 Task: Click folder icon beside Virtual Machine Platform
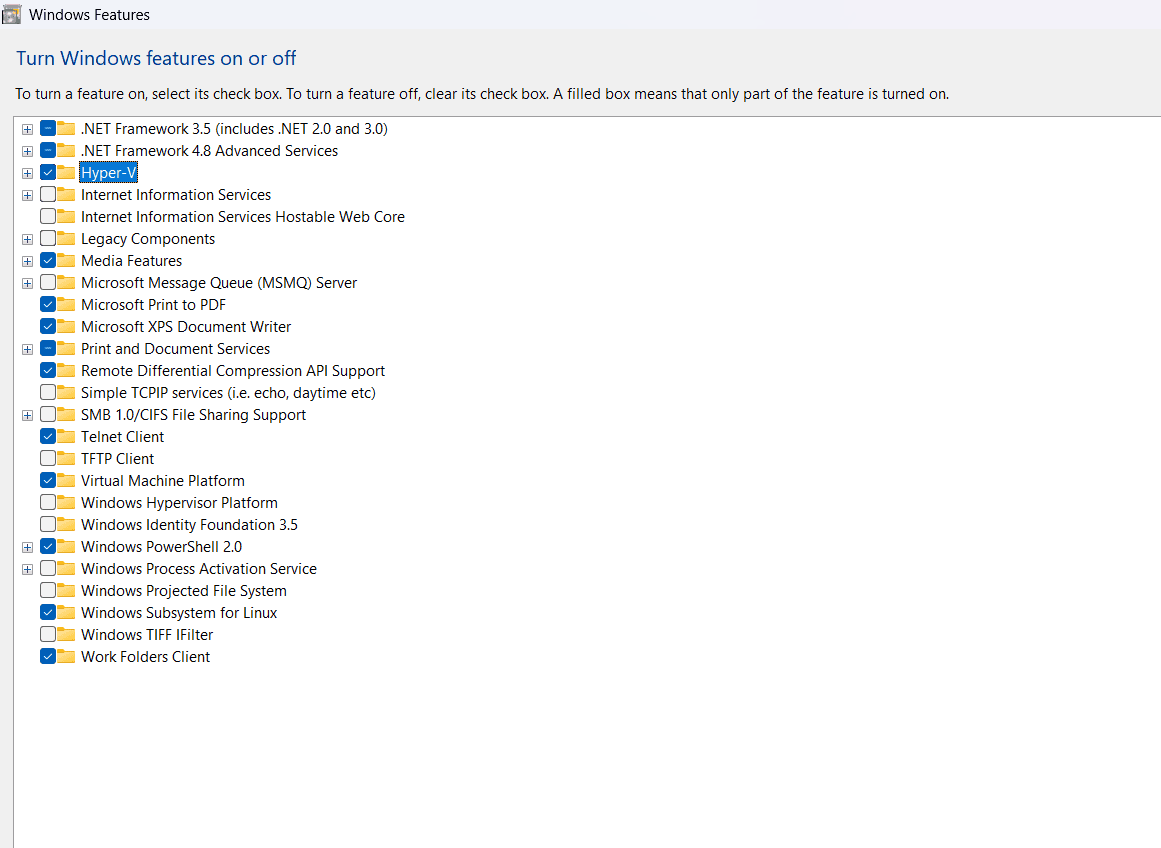point(67,481)
